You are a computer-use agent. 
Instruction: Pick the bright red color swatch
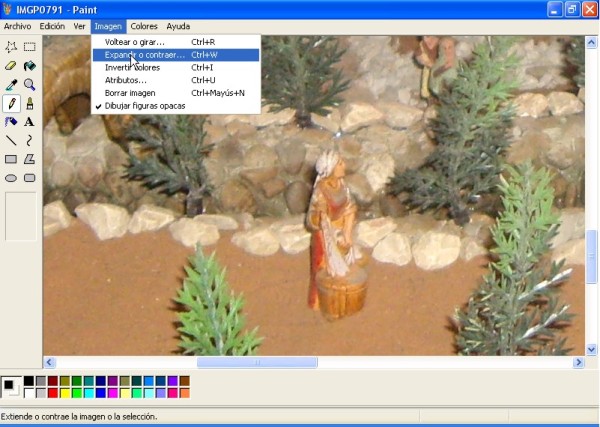pyautogui.click(x=53, y=393)
